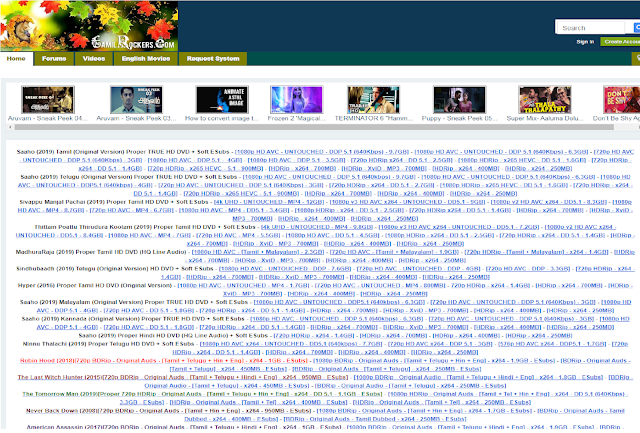Open Thittam Poattu 720p MP4 5.5GB link
640x433 pixels.
[238, 235]
